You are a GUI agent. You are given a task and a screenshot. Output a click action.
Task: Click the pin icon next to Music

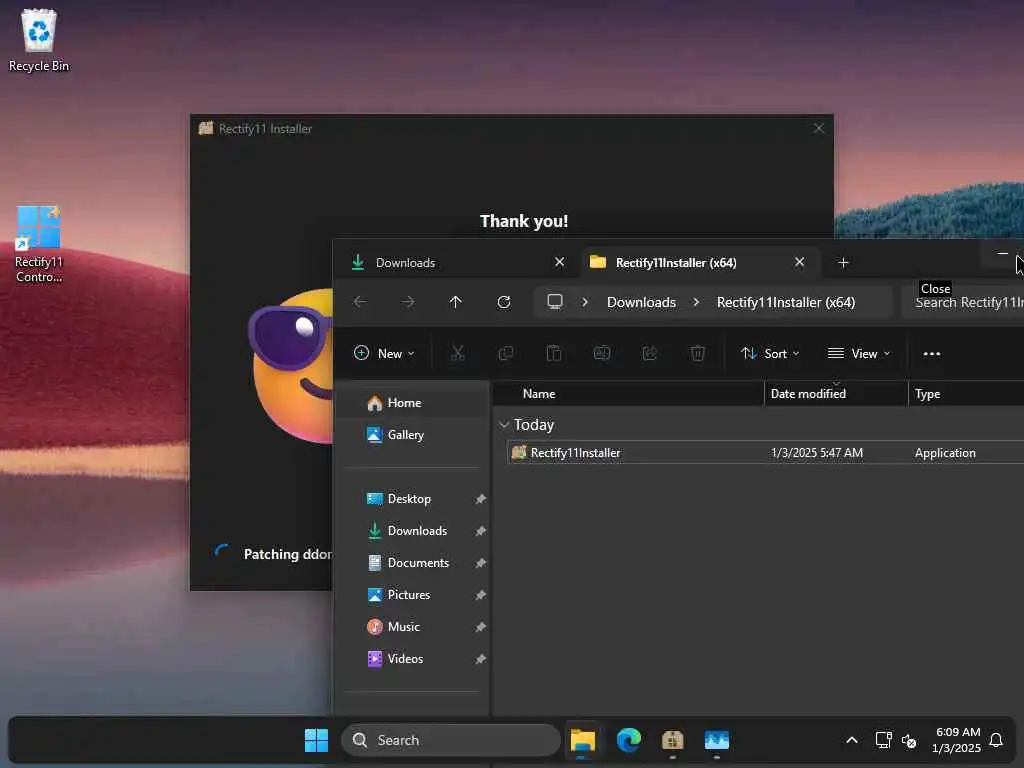481,627
